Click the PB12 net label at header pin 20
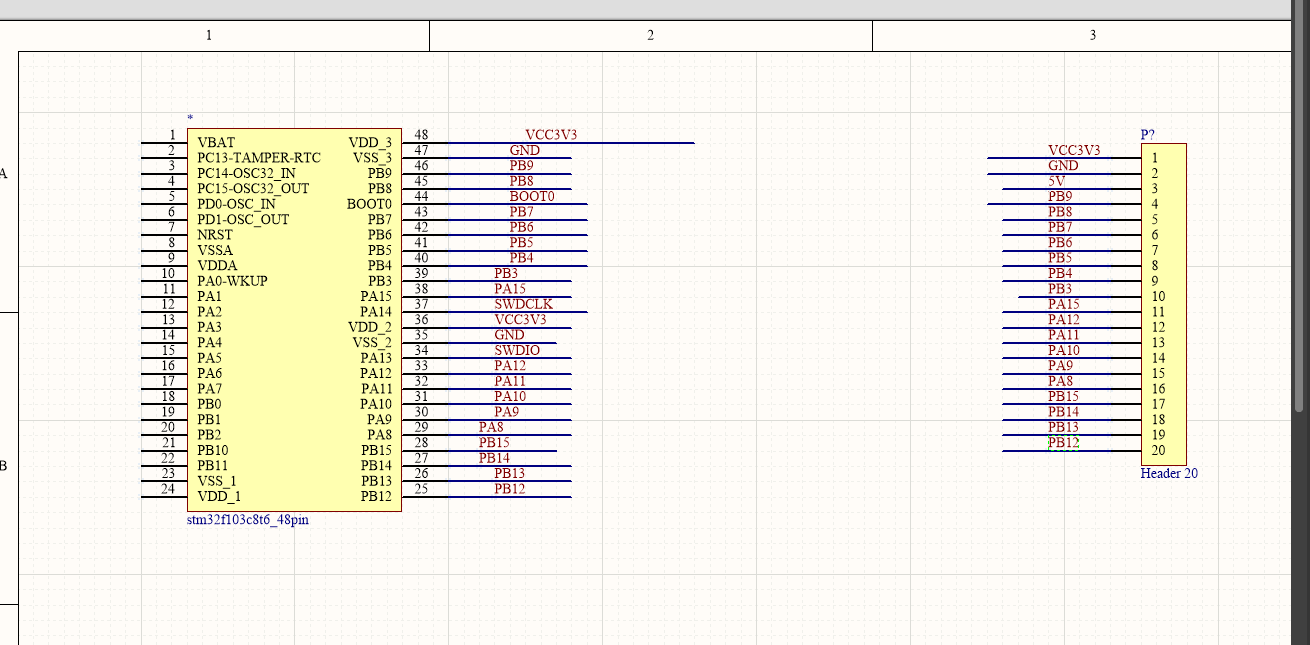The height and width of the screenshot is (645, 1310). coord(1064,443)
